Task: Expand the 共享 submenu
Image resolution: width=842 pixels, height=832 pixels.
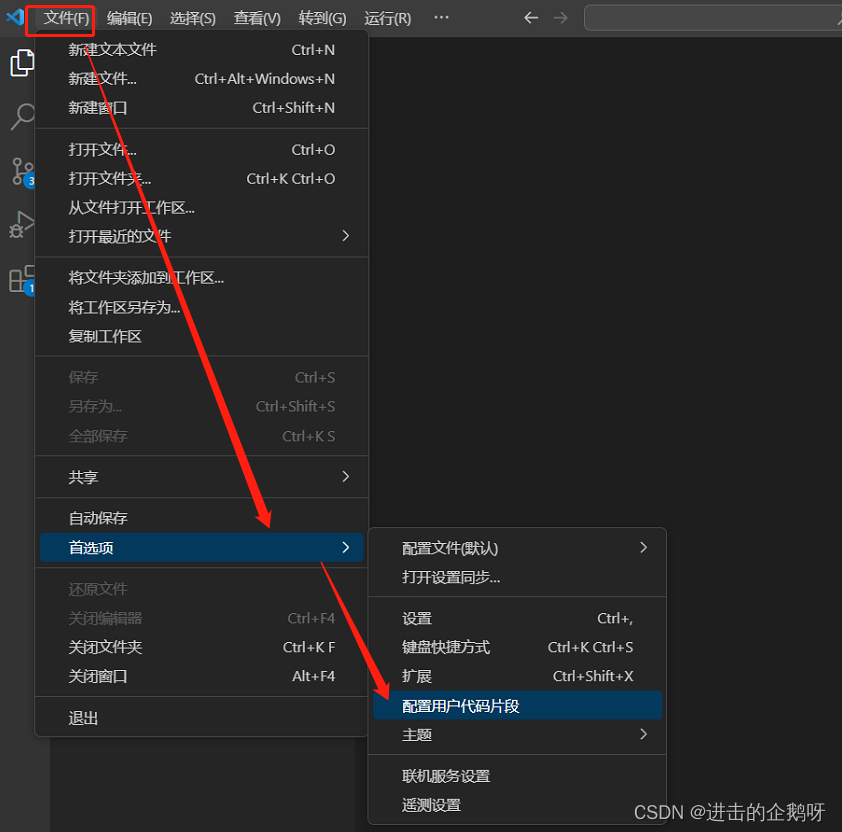Action: pyautogui.click(x=201, y=477)
